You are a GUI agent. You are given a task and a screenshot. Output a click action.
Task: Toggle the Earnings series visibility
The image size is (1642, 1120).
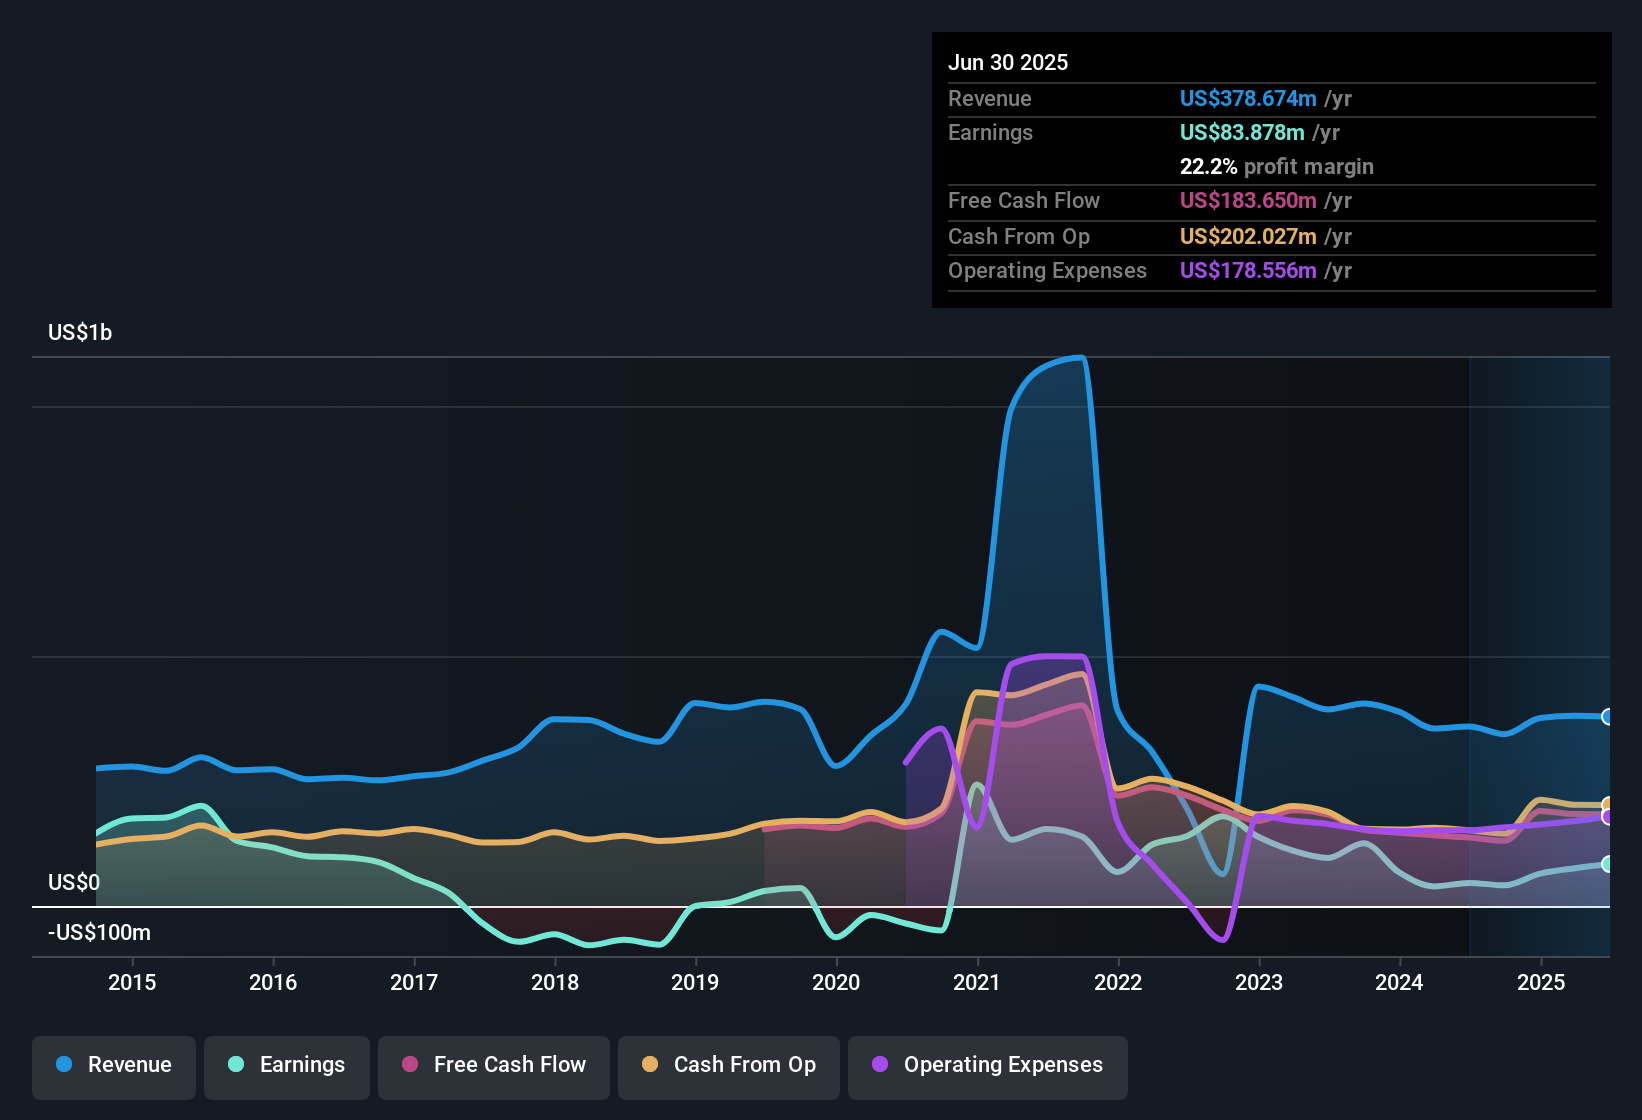(287, 1065)
